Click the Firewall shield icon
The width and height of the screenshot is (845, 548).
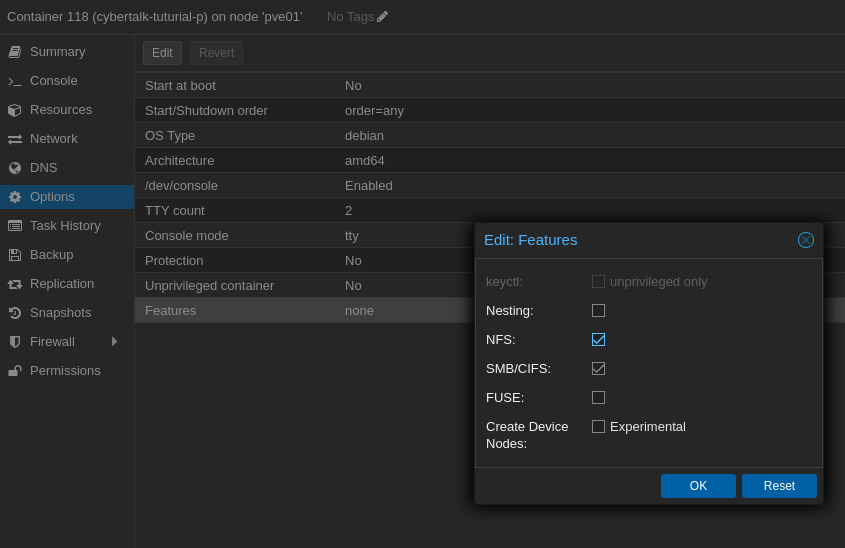15,342
